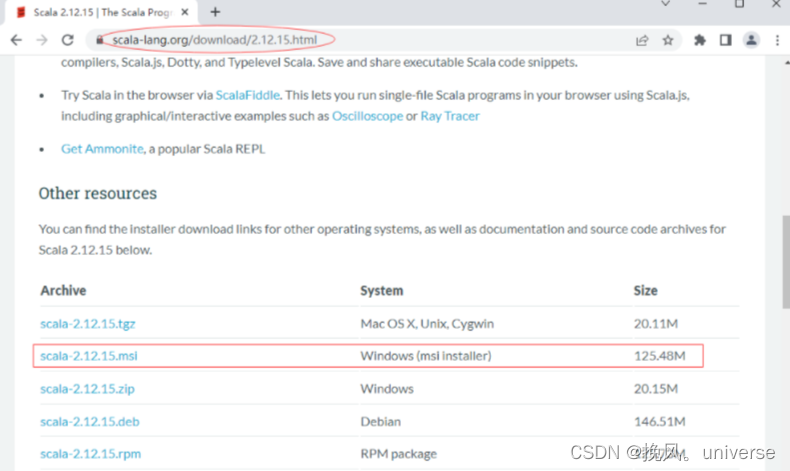Screen dimensions: 790x471
Task: Select the Debian system cell
Action: coord(380,421)
